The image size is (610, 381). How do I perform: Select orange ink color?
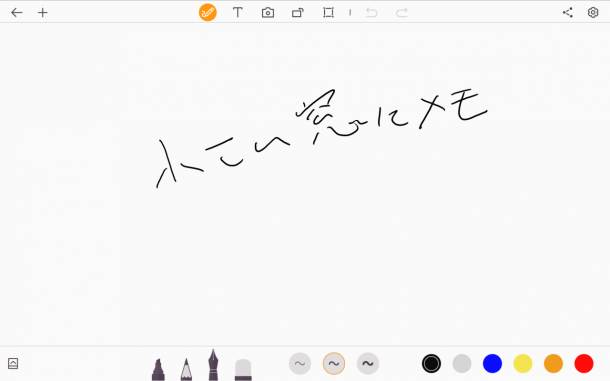(x=553, y=363)
